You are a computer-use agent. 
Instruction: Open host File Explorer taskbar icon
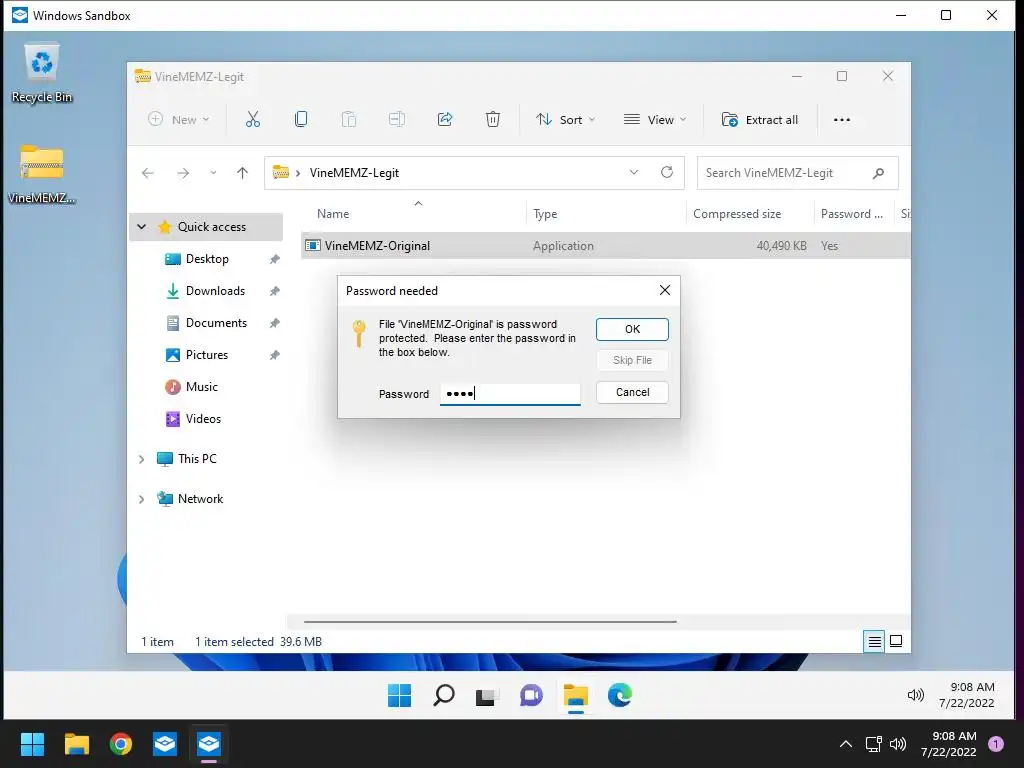pyautogui.click(x=76, y=744)
